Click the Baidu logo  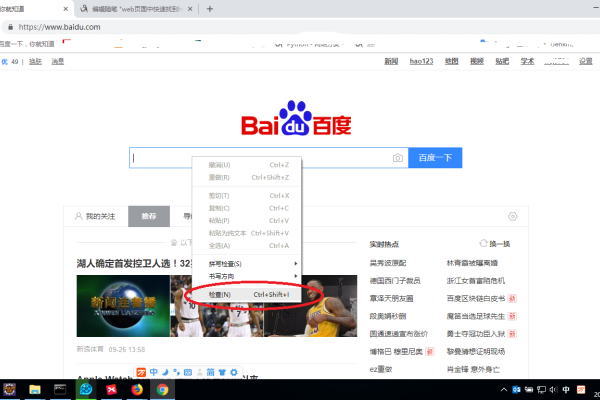[x=296, y=118]
